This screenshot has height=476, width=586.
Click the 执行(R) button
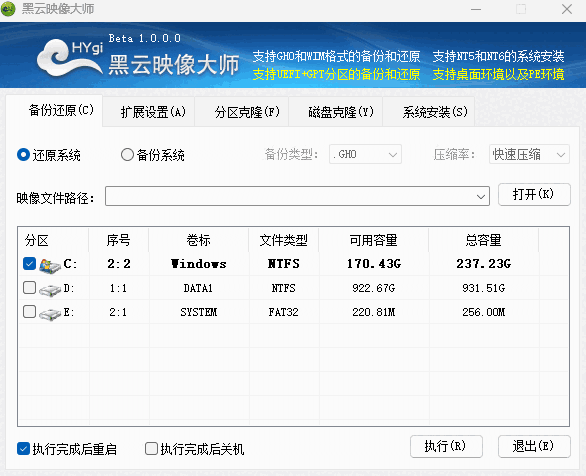pos(446,446)
